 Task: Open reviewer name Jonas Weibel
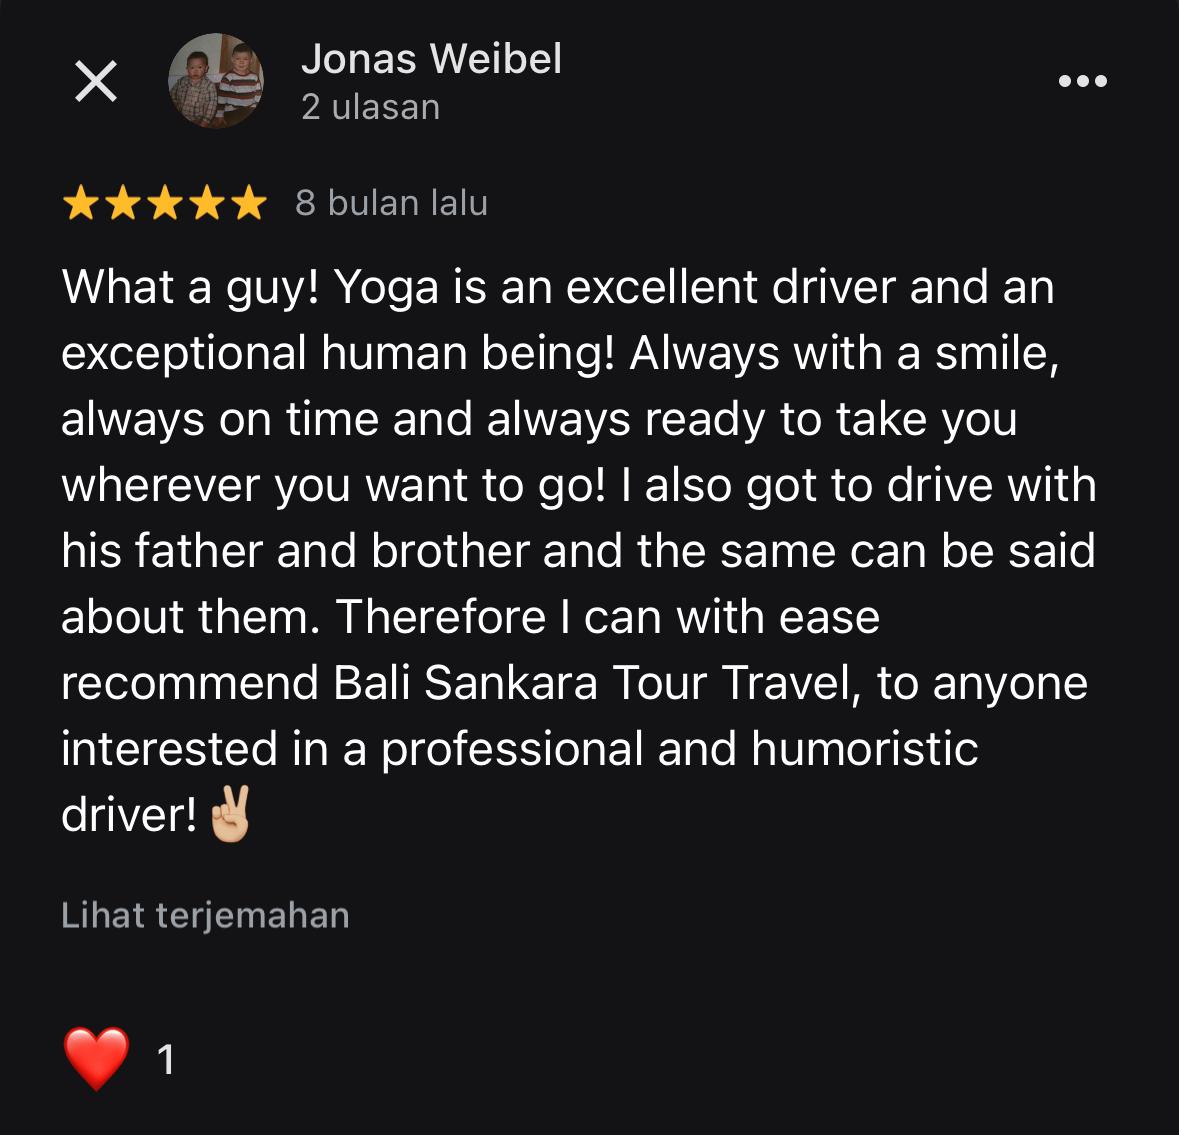432,59
